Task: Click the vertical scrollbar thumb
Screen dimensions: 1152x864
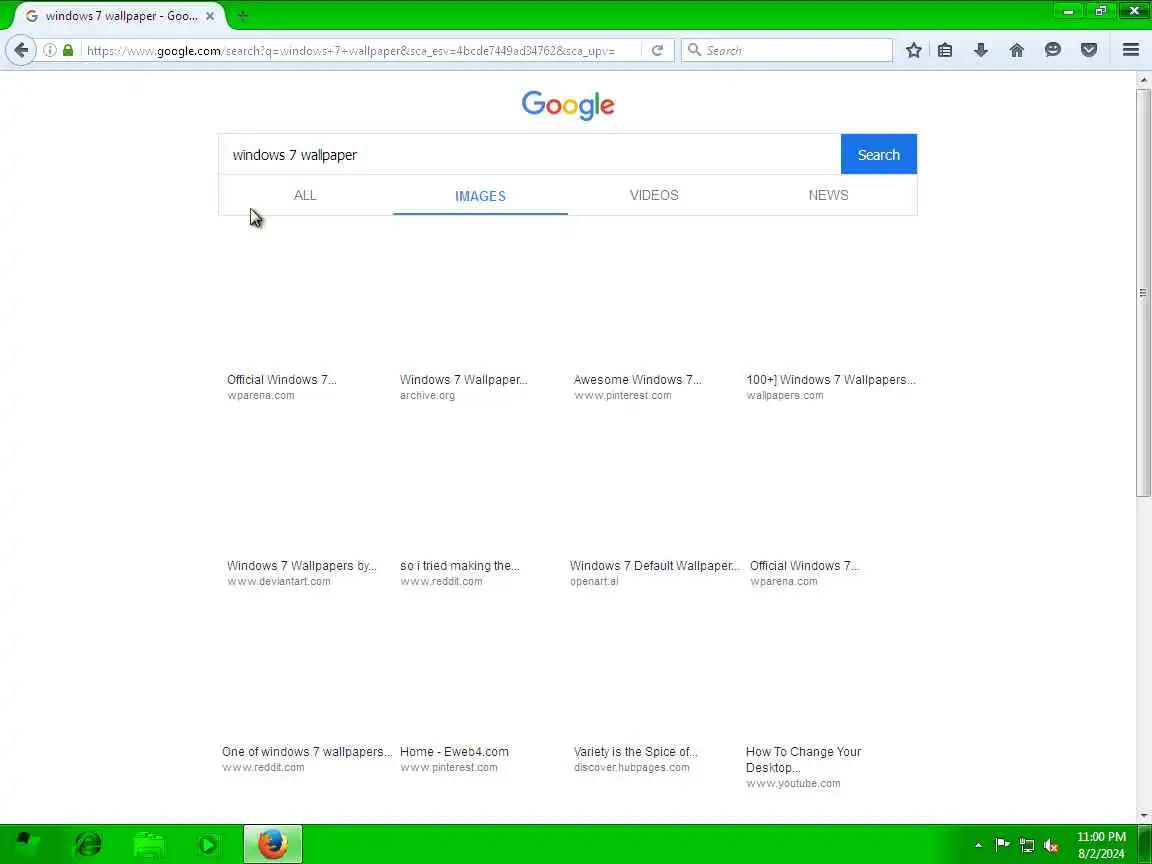Action: click(x=1143, y=293)
